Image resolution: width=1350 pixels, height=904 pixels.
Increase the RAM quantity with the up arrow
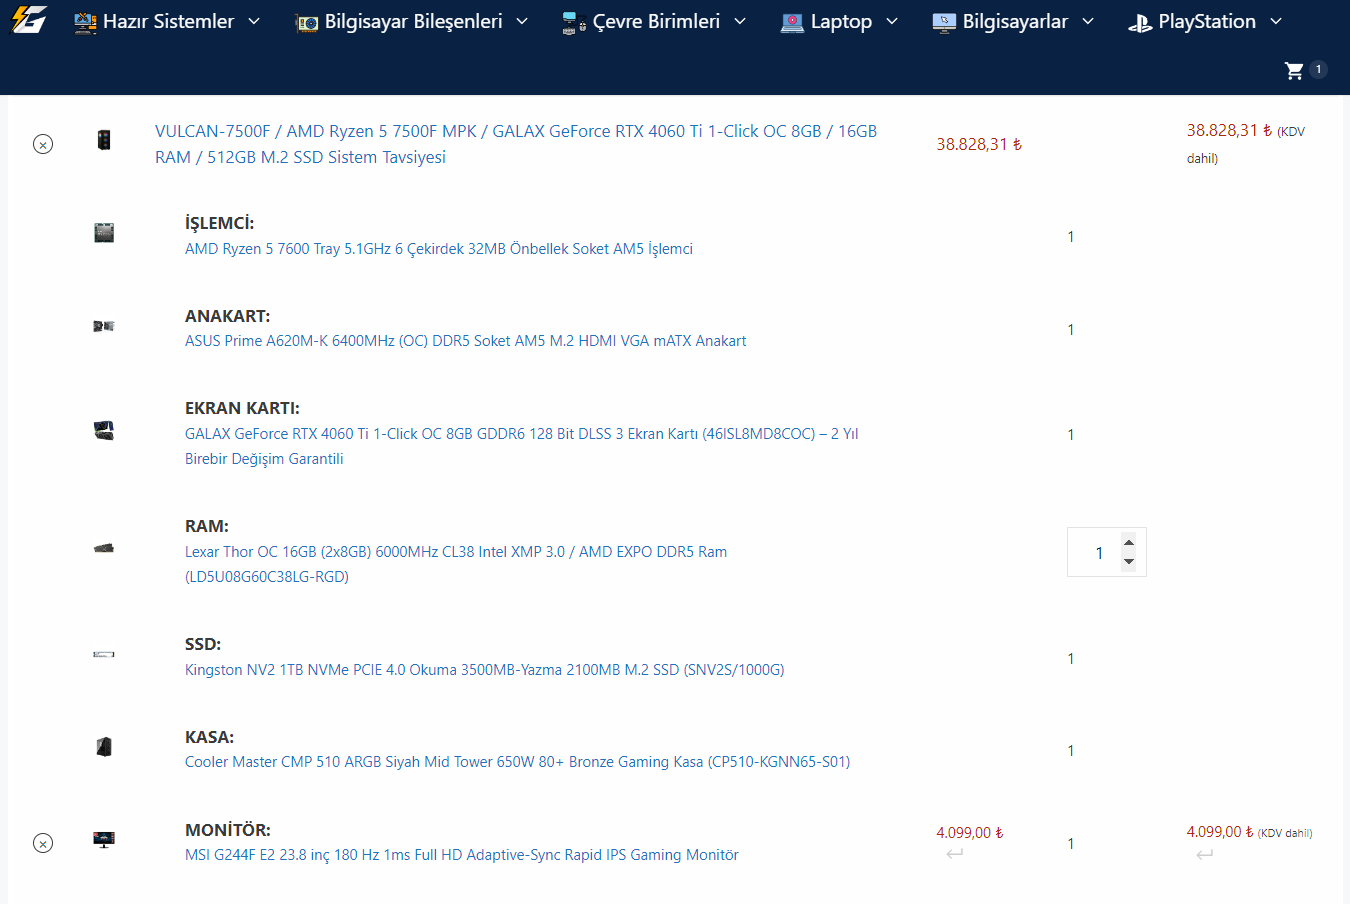[1129, 543]
